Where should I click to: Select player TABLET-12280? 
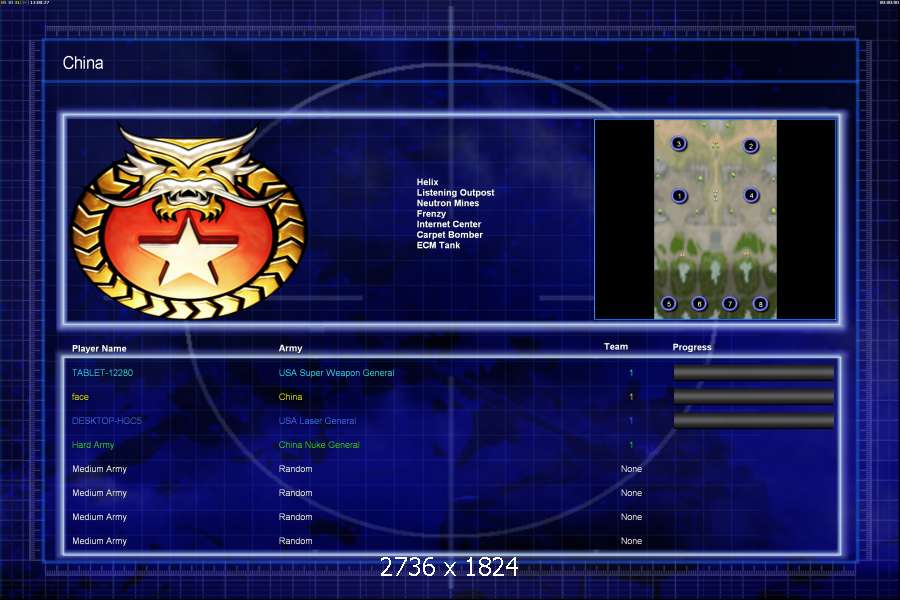click(102, 373)
